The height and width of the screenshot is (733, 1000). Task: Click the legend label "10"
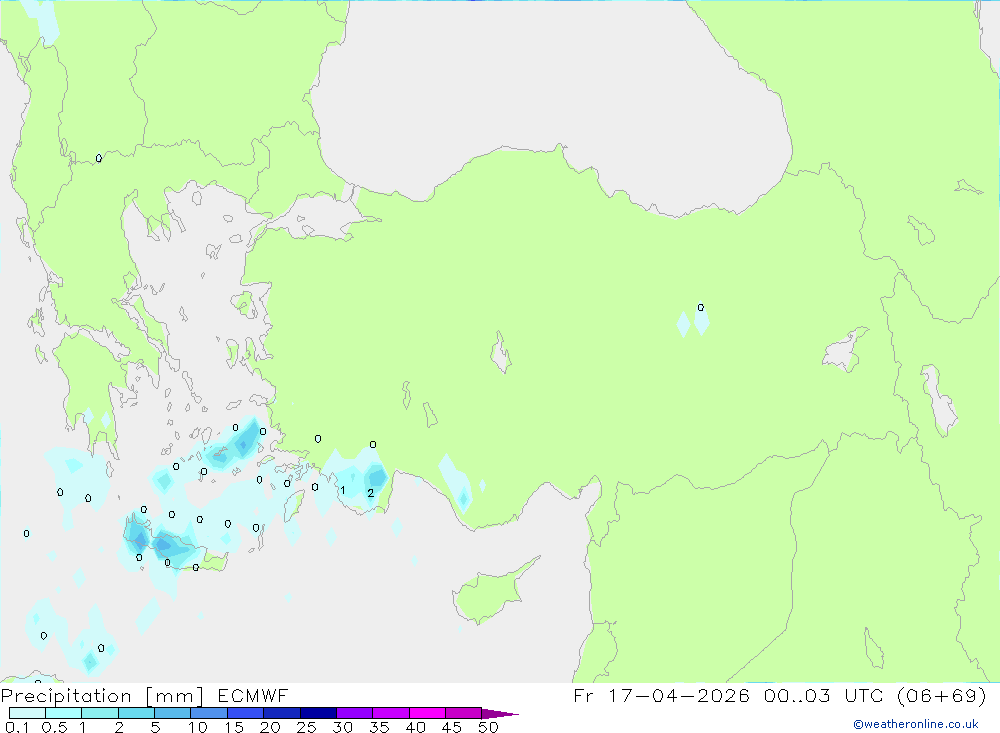pos(198,727)
